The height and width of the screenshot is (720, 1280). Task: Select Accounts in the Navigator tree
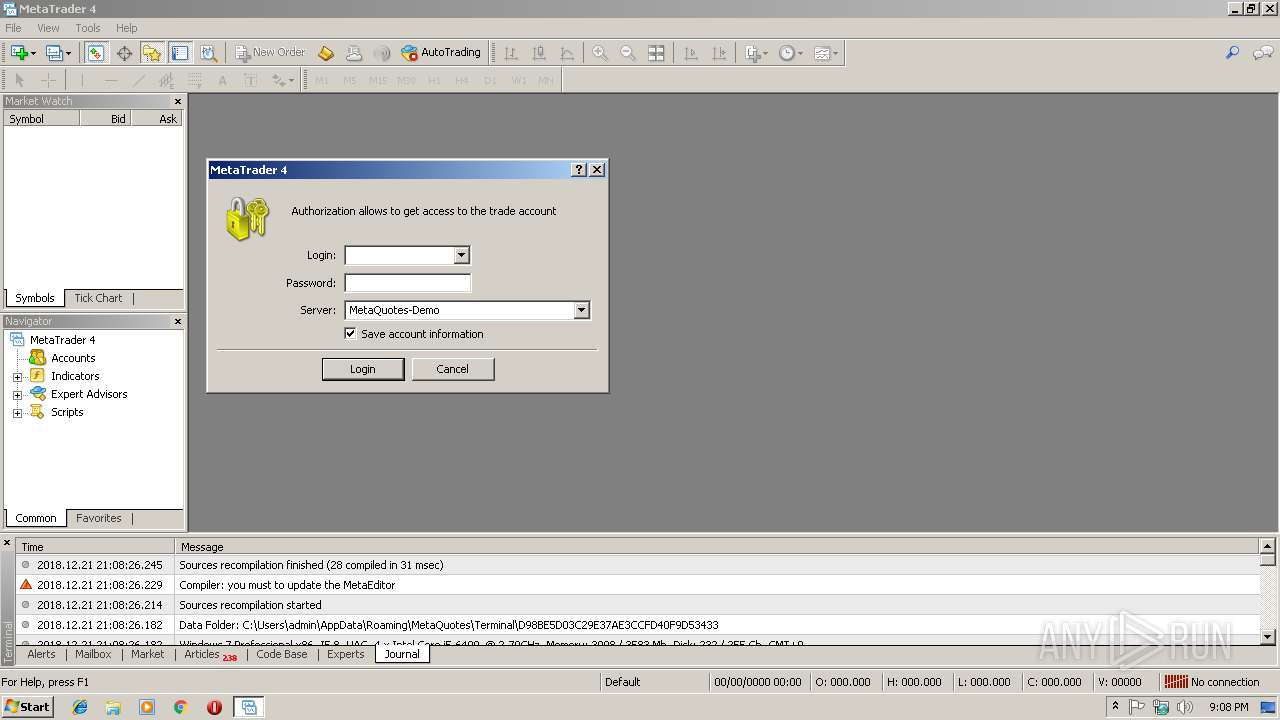tap(73, 358)
